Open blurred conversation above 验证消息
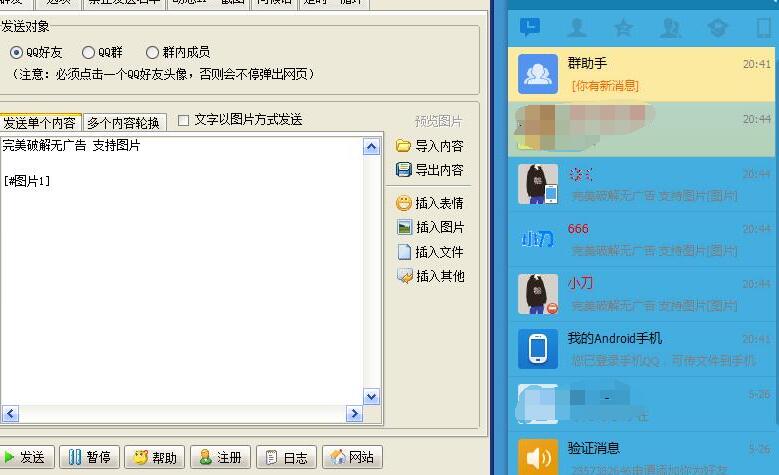 (641, 404)
